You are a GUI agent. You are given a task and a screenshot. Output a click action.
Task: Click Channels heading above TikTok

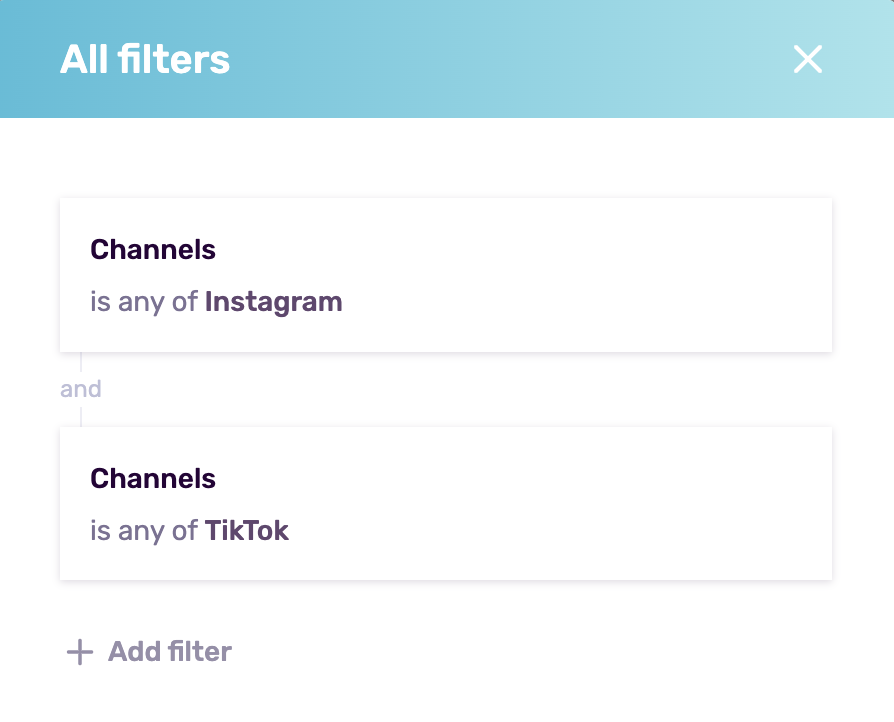coord(153,478)
